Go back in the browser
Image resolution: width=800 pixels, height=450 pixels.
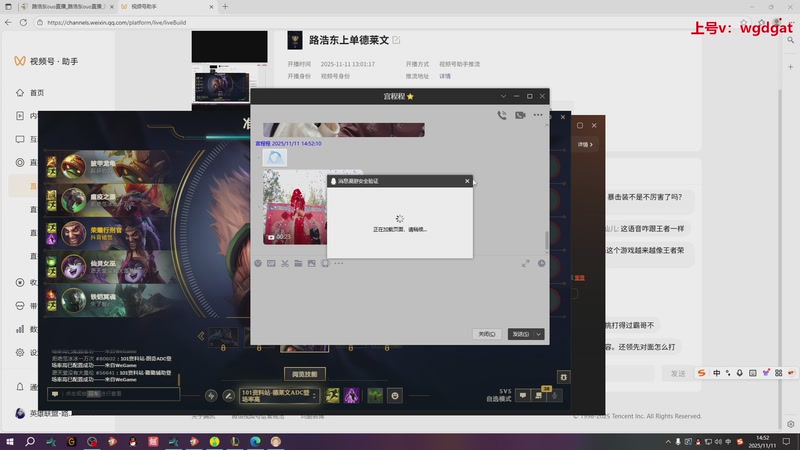click(8, 22)
